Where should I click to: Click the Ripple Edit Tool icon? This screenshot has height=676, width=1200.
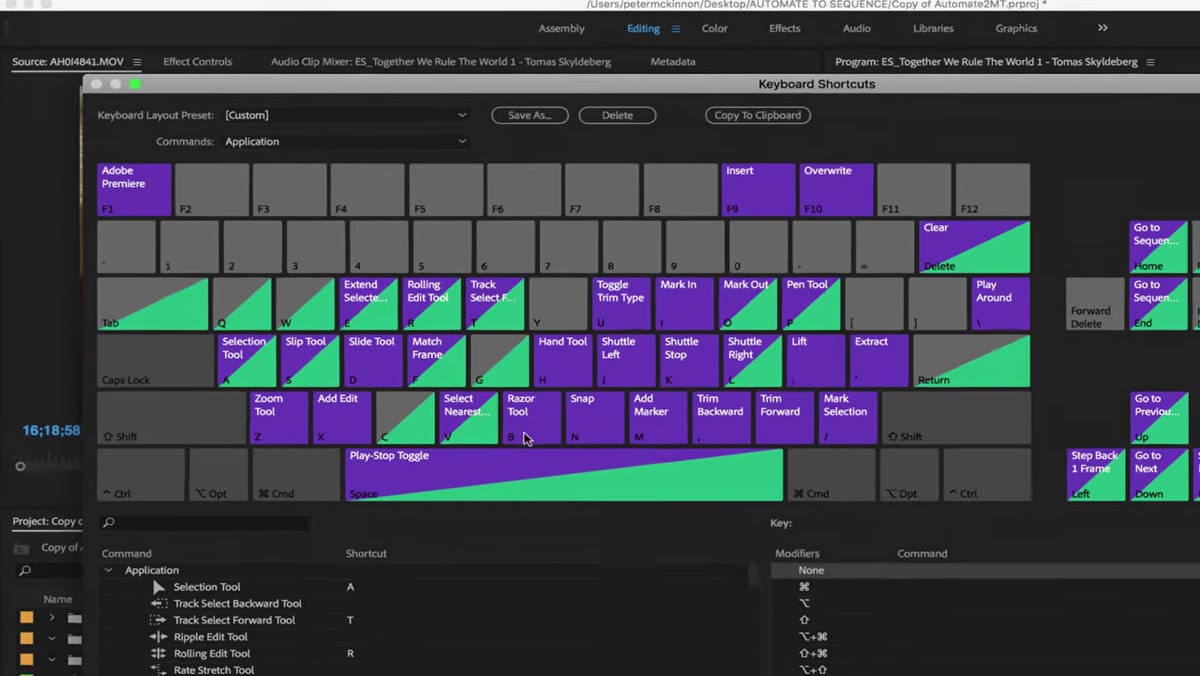(158, 637)
